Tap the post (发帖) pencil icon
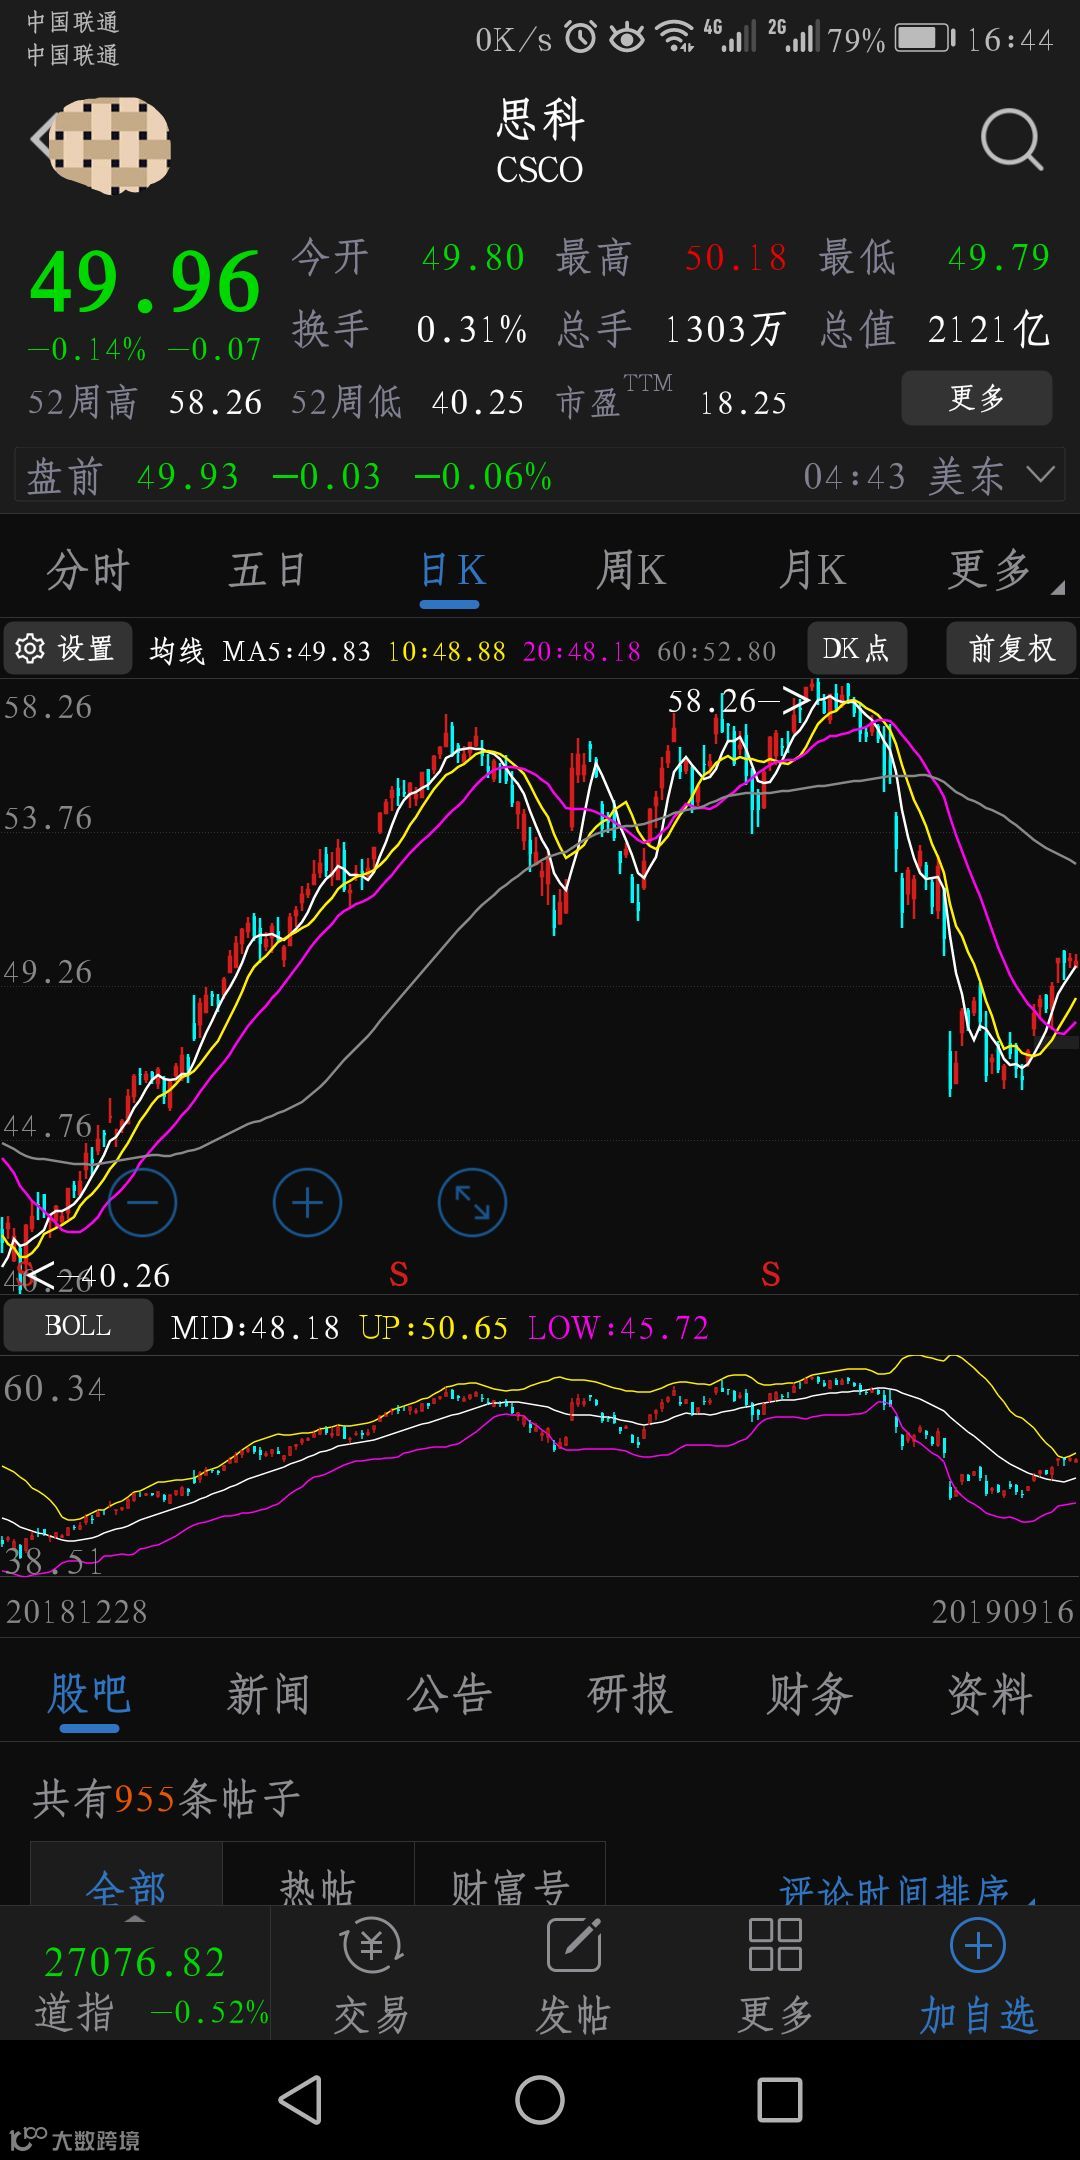Screen dimensions: 1080x2160 [574, 1945]
